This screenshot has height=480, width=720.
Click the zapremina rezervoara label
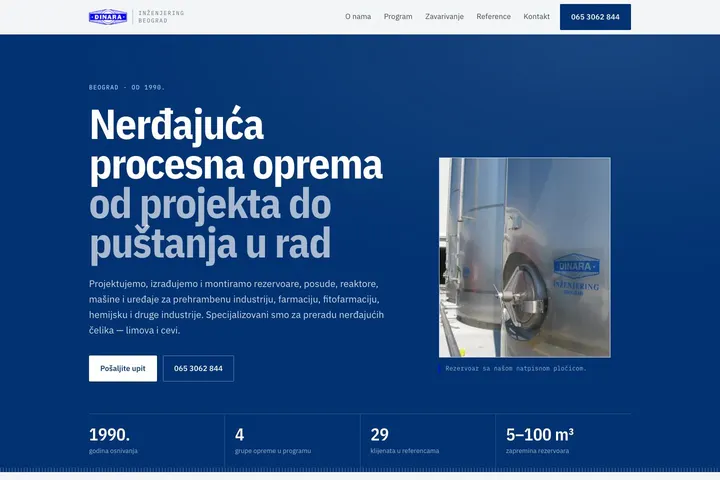tap(537, 451)
